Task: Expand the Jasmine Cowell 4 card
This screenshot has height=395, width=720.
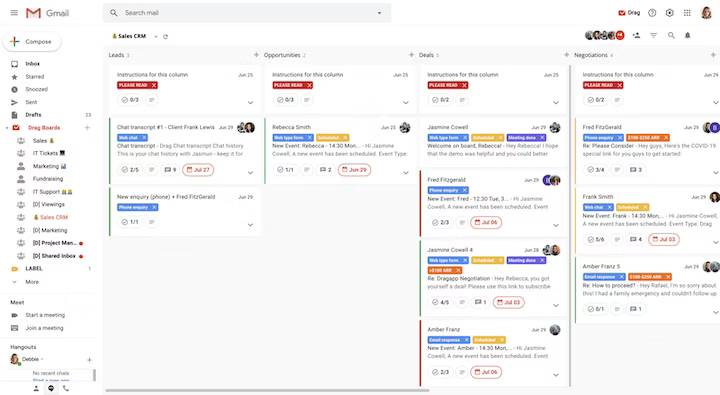Action: (556, 305)
